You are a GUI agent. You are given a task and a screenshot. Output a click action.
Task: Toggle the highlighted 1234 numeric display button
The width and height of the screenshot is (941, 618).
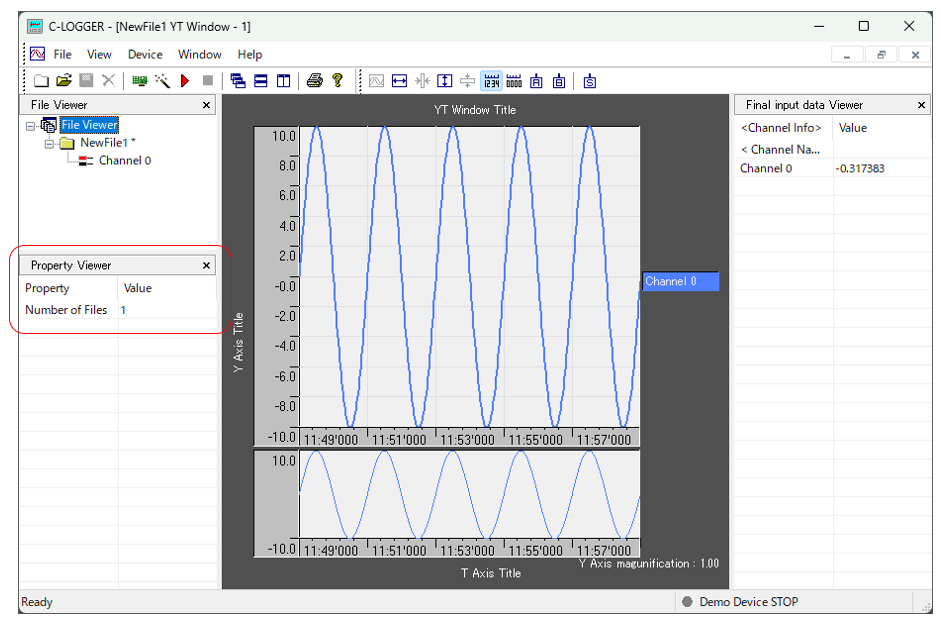point(491,81)
